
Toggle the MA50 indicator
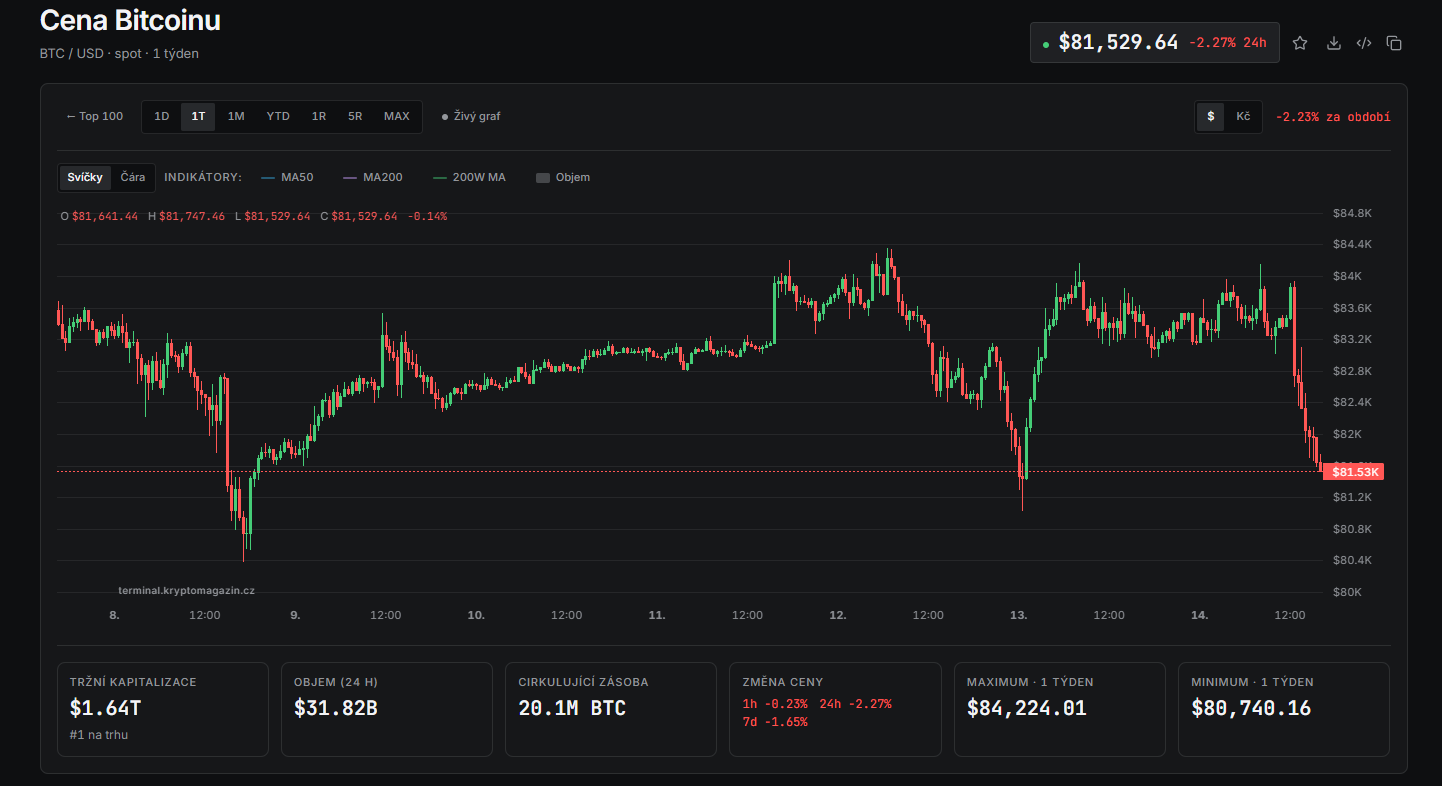click(287, 177)
